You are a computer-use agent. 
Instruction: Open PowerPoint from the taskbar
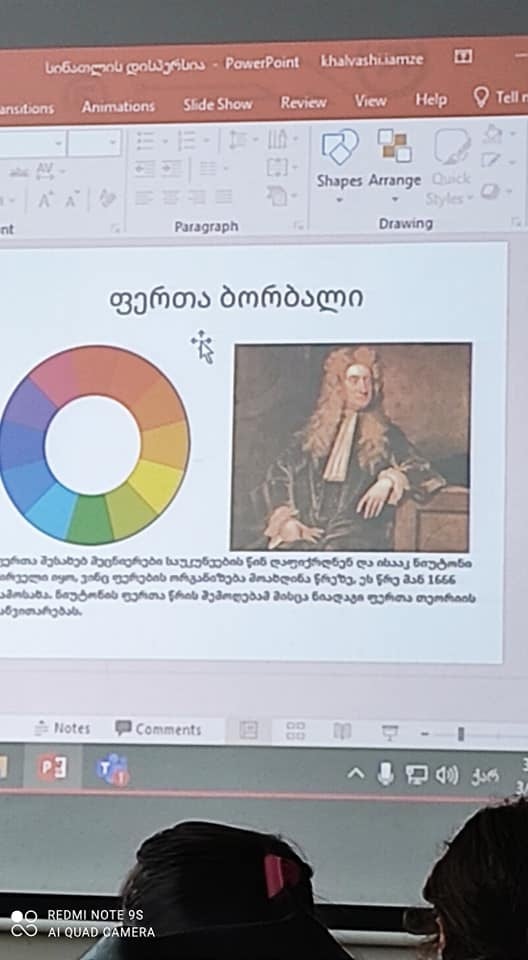pyautogui.click(x=53, y=768)
